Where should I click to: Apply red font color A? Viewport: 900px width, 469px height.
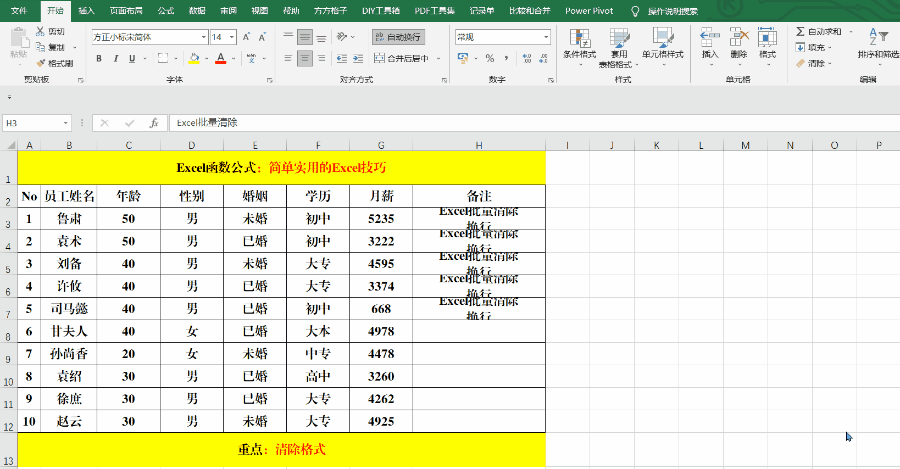point(220,58)
